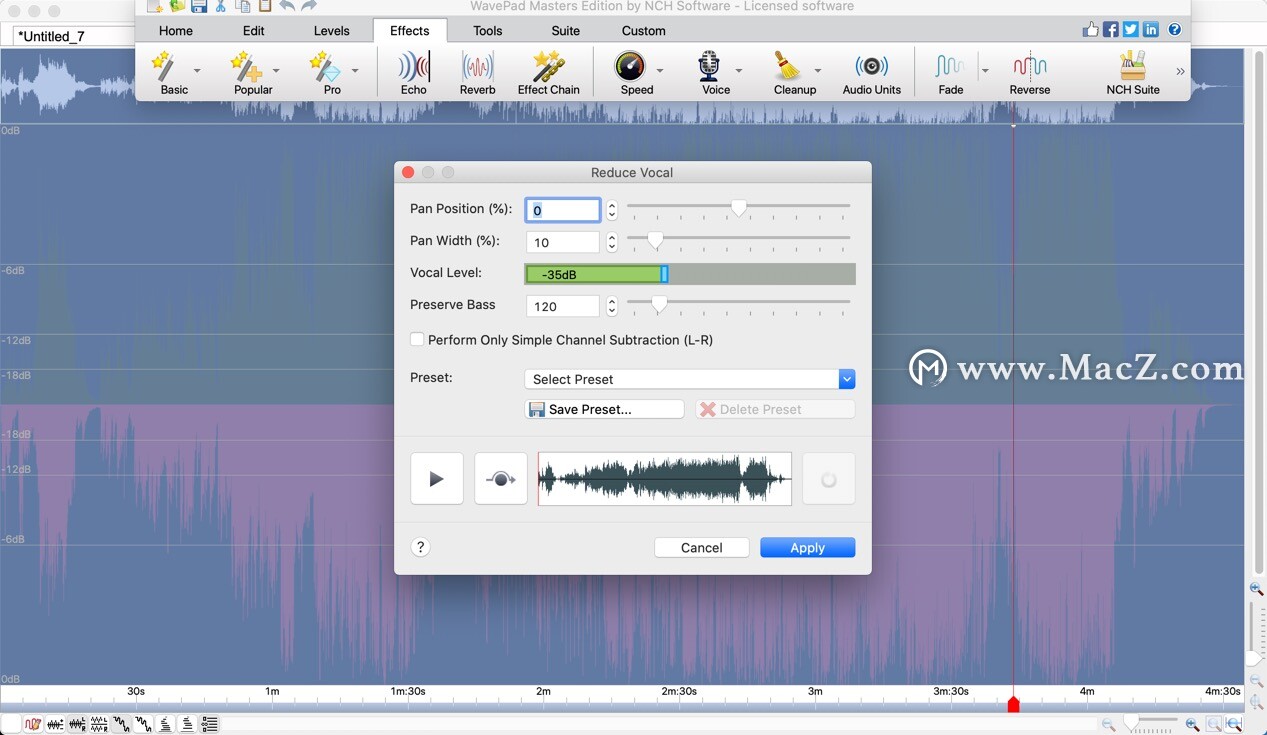Viewport: 1267px width, 735px height.
Task: Click the red playhead marker on timeline
Action: [x=1013, y=704]
